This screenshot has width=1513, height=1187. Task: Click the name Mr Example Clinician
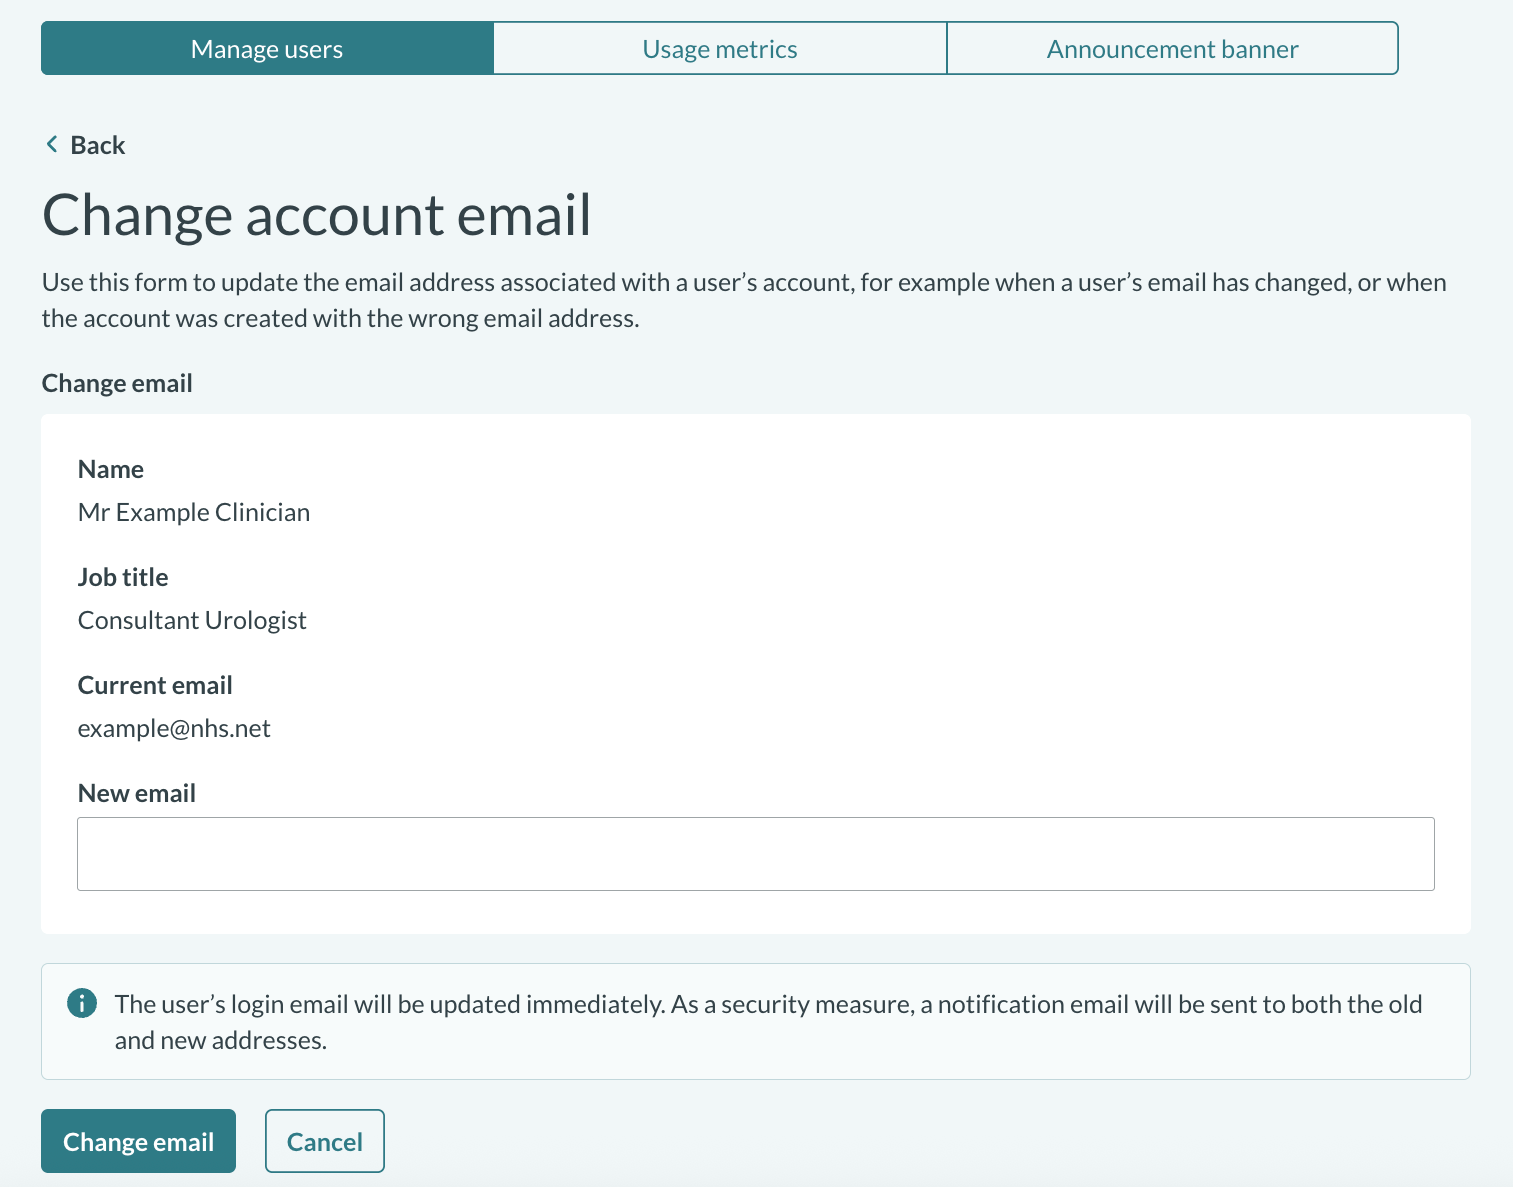click(193, 511)
